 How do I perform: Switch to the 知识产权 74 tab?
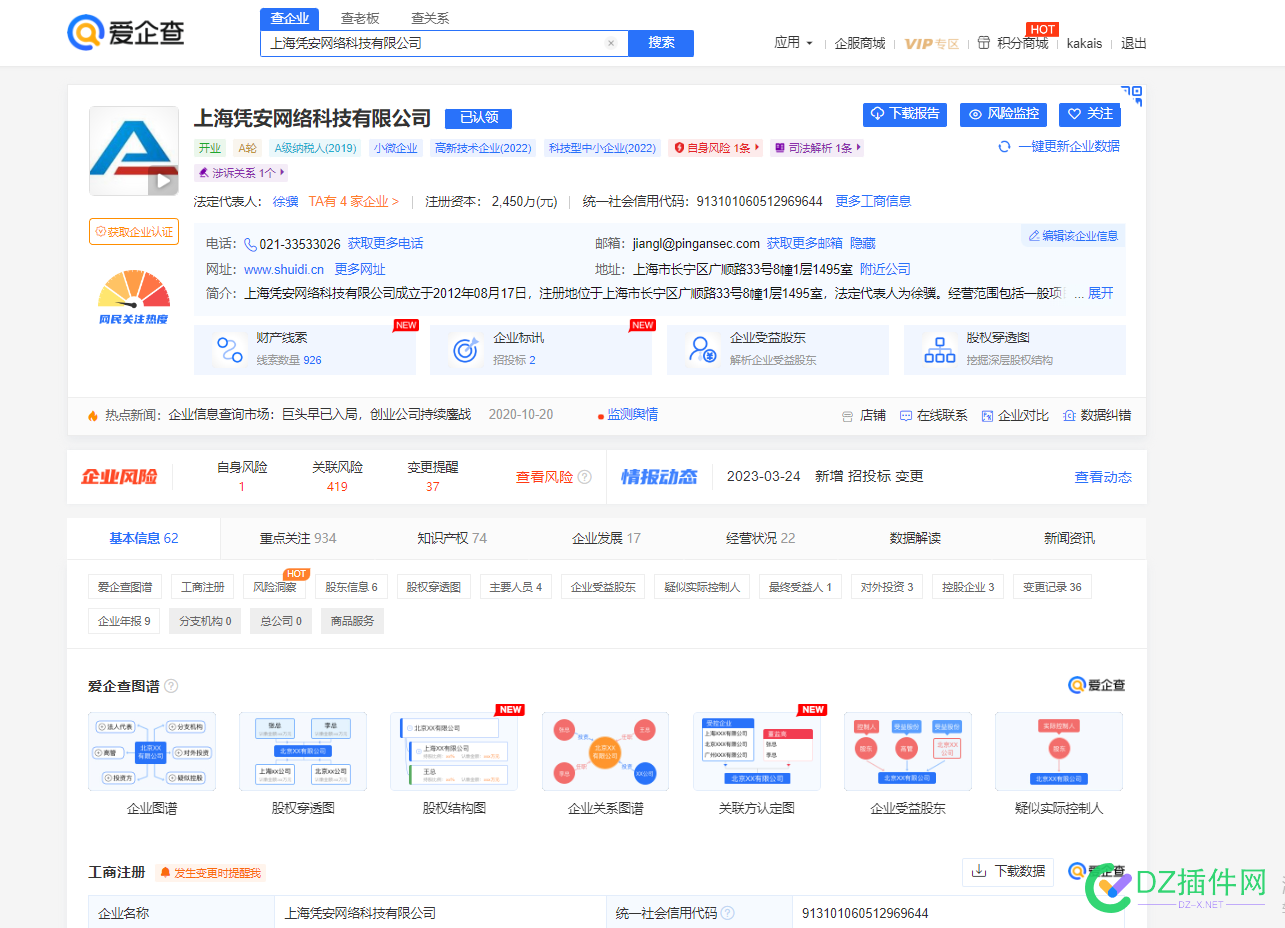(x=452, y=538)
